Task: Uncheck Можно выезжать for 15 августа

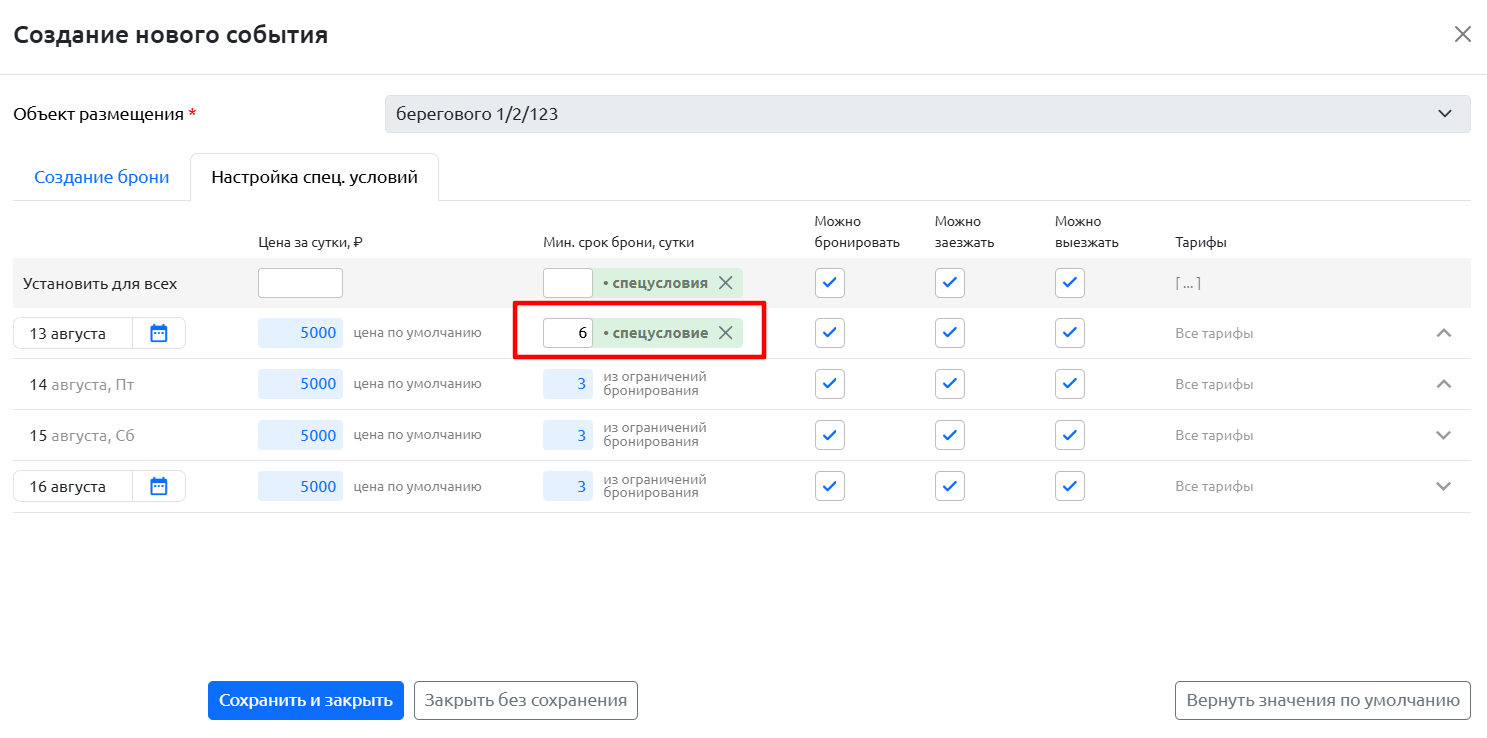Action: (x=1070, y=435)
